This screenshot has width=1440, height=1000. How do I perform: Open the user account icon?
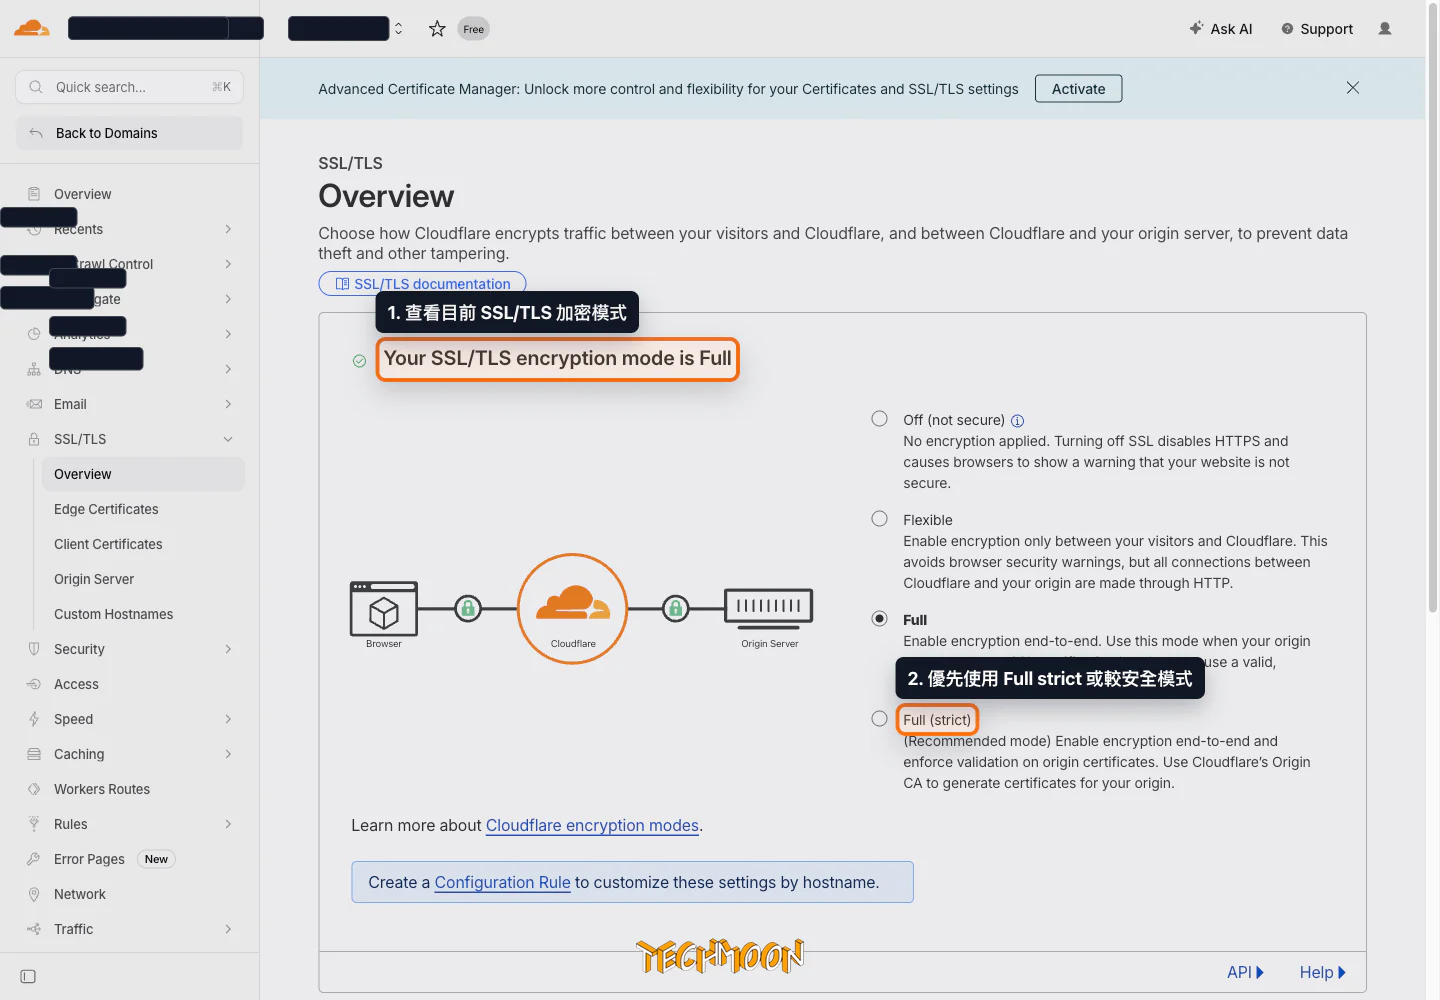coord(1385,29)
